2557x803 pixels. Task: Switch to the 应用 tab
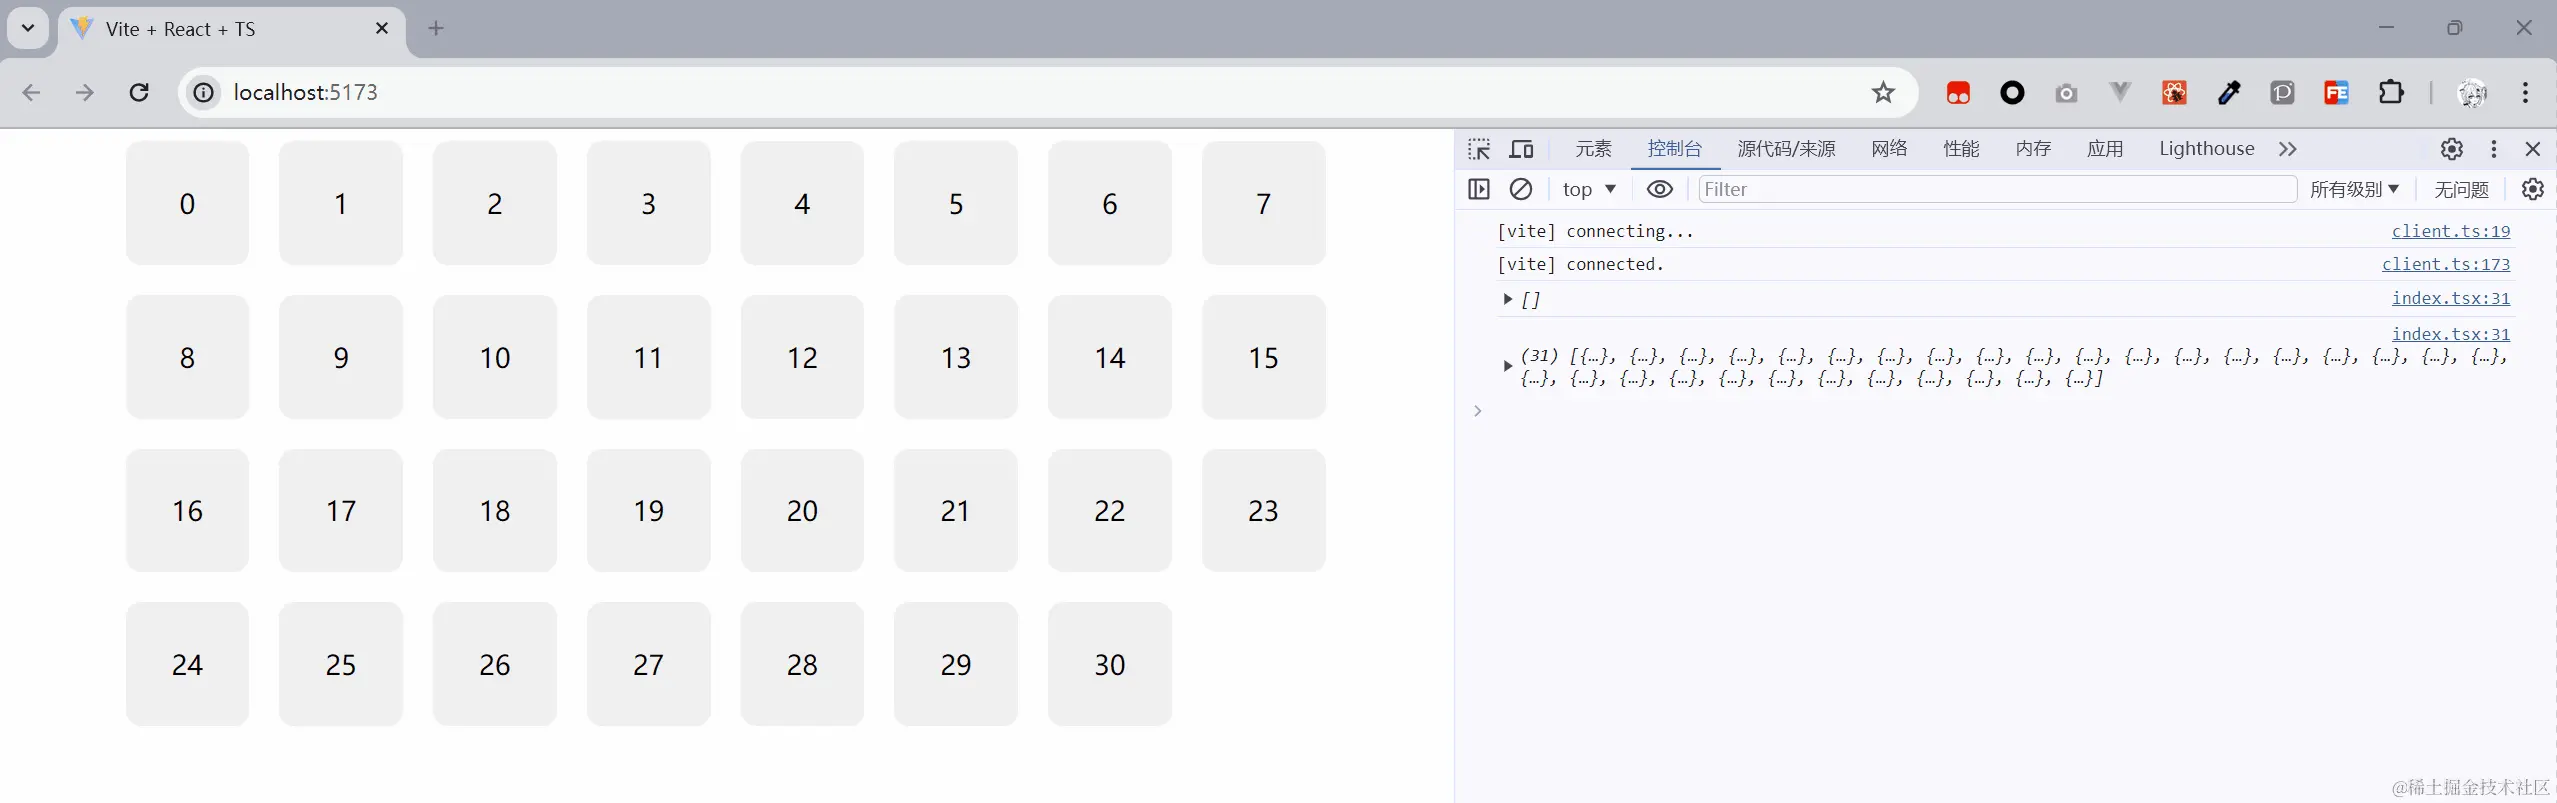pyautogui.click(x=2105, y=149)
